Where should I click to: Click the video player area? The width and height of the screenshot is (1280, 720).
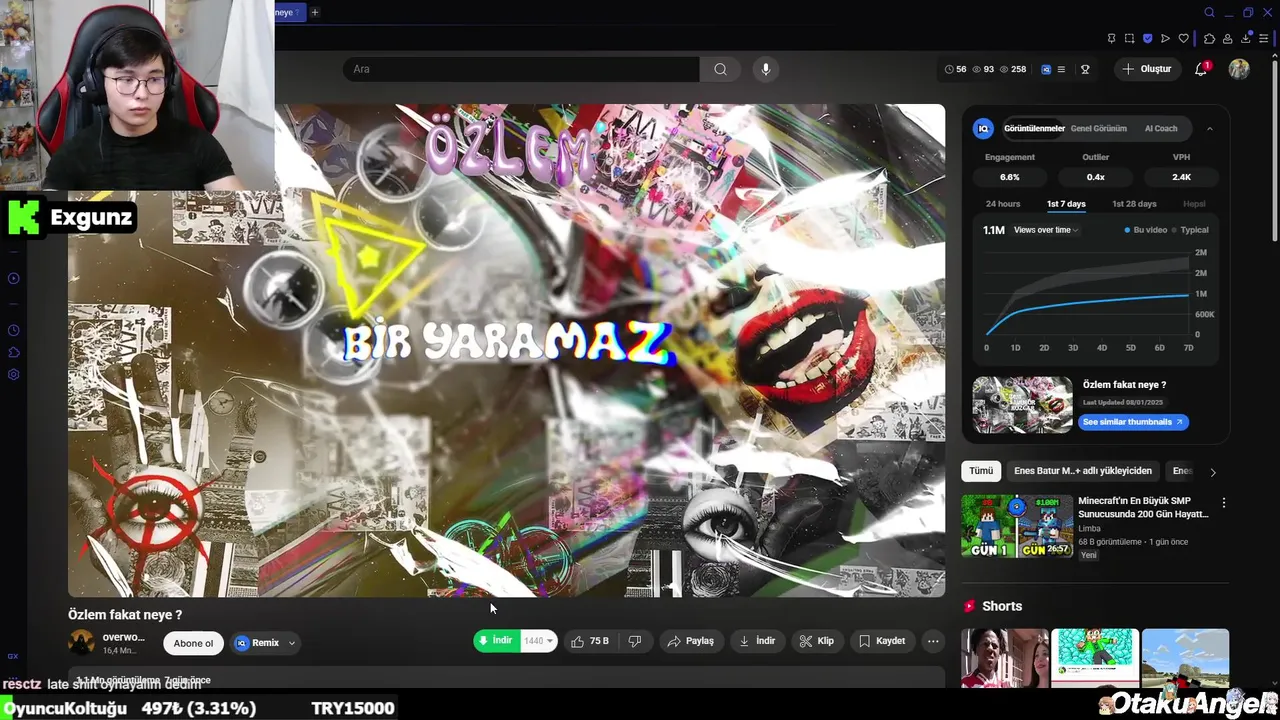pyautogui.click(x=506, y=350)
